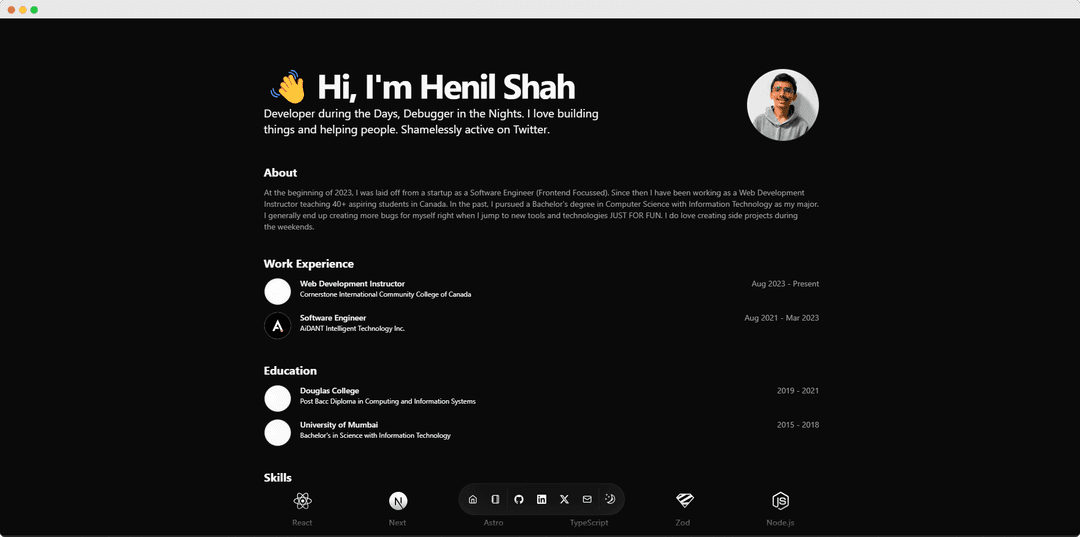Screen dimensions: 1080x537
Task: Open the LinkedIn profile icon
Action: [x=541, y=499]
